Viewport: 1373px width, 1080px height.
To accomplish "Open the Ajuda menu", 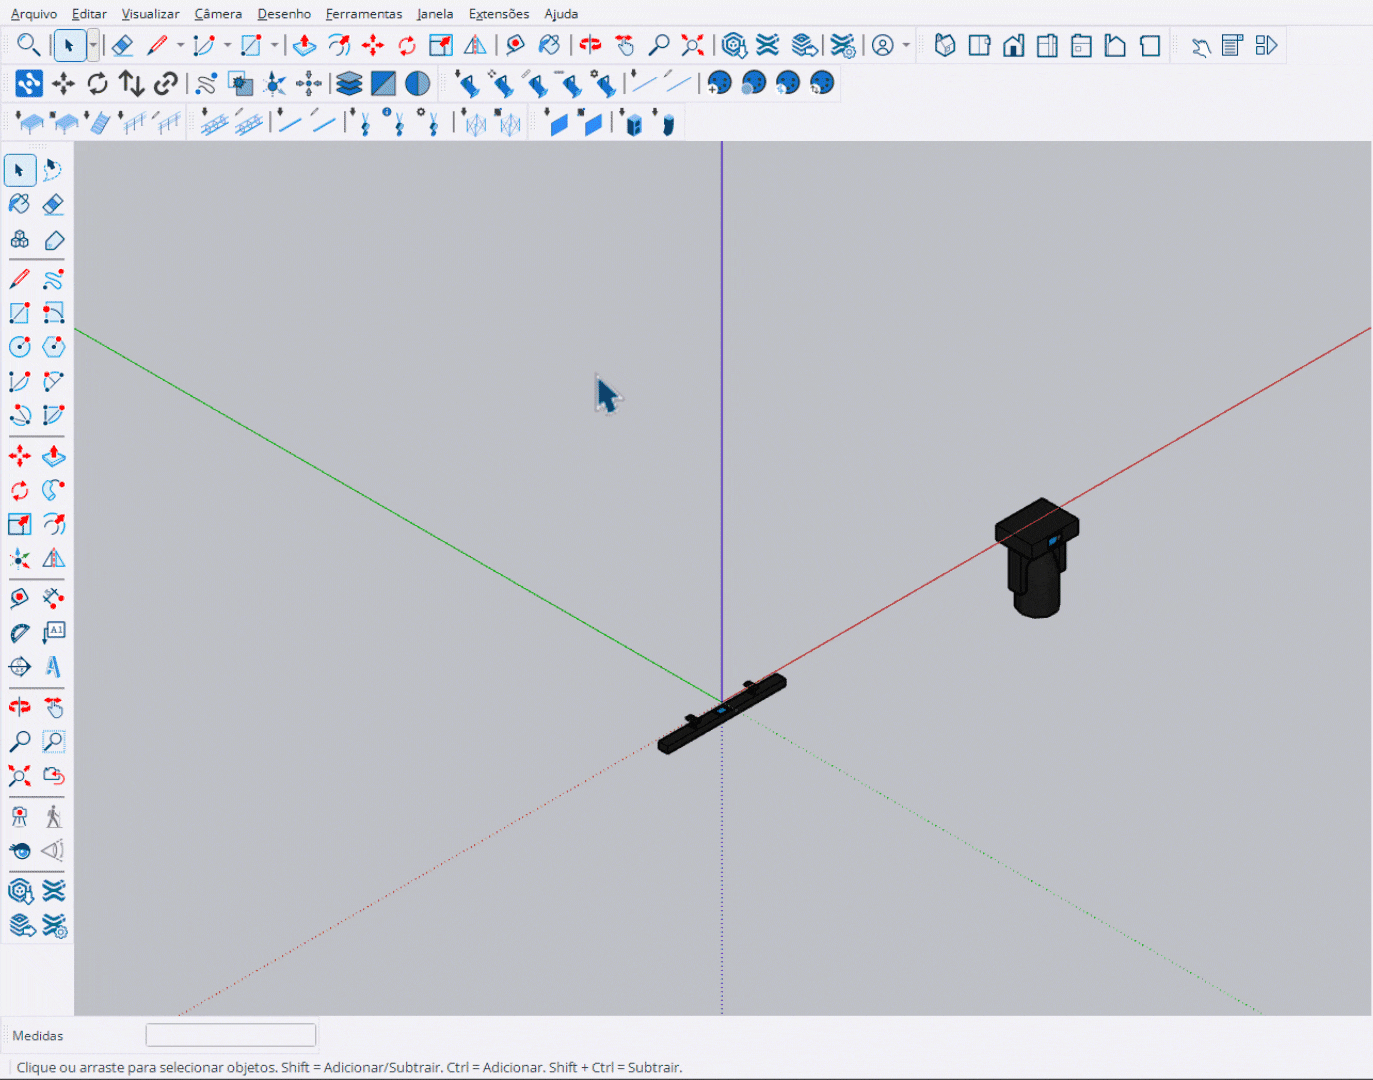I will pos(561,14).
